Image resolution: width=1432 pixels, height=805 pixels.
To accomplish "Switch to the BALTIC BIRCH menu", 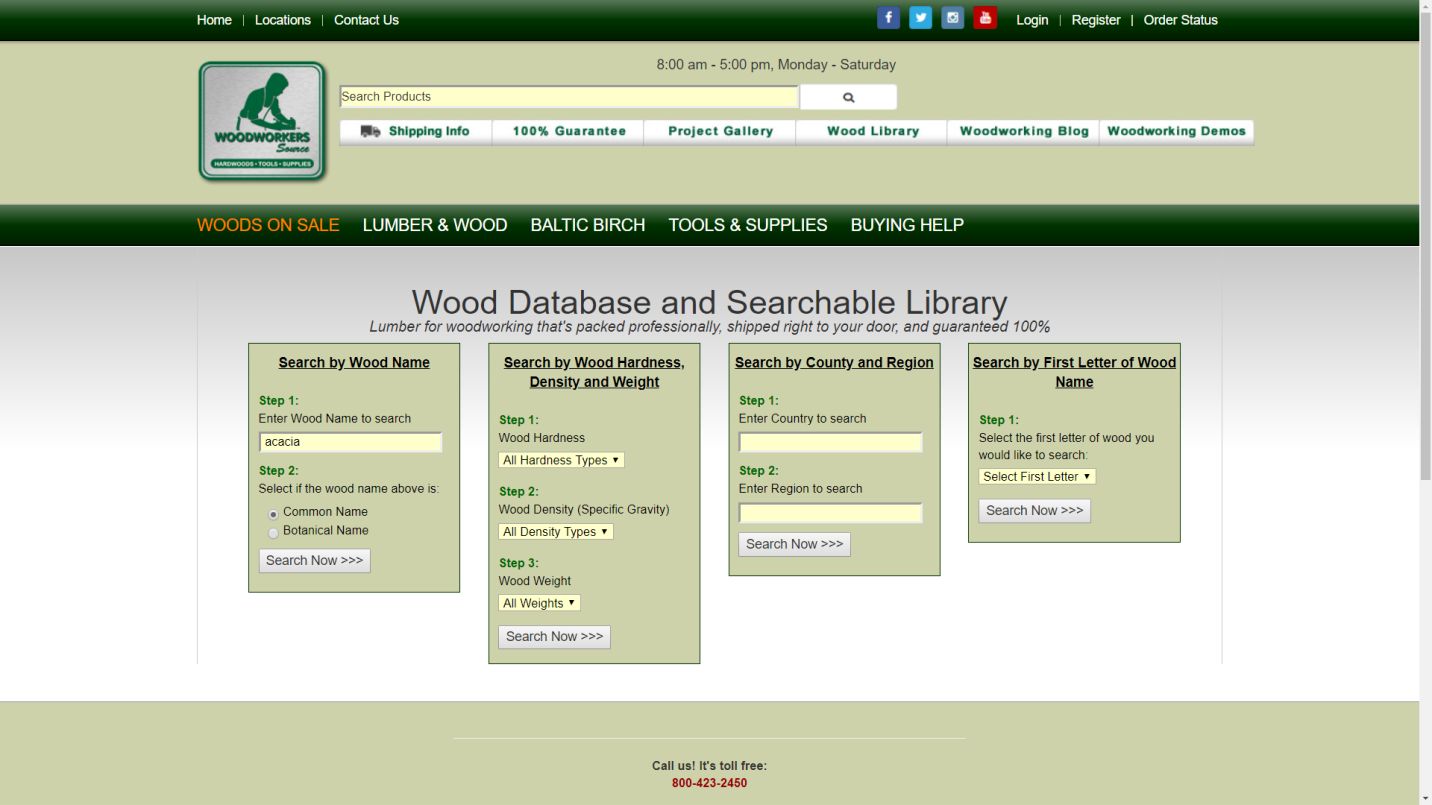I will [x=587, y=225].
